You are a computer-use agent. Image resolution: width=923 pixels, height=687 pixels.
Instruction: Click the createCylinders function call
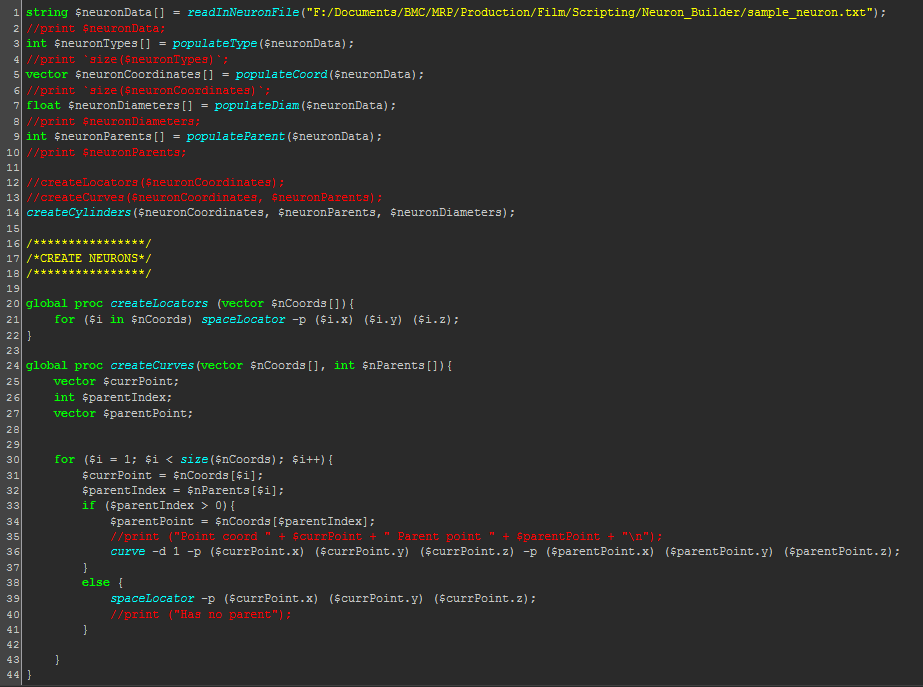[78, 213]
